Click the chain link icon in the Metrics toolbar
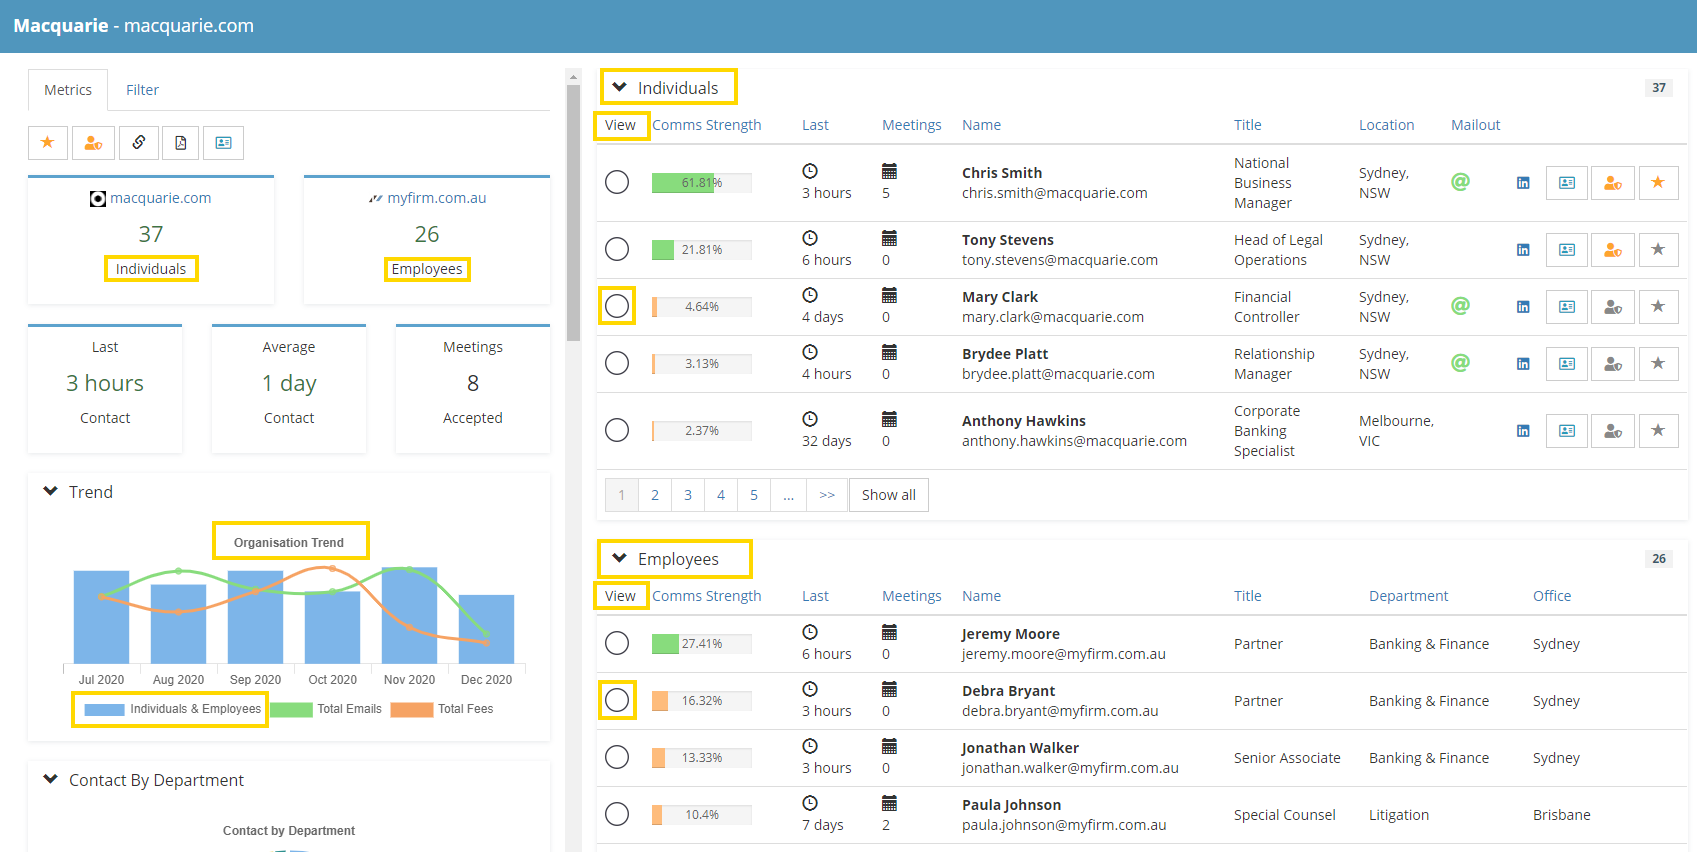 coord(139,143)
